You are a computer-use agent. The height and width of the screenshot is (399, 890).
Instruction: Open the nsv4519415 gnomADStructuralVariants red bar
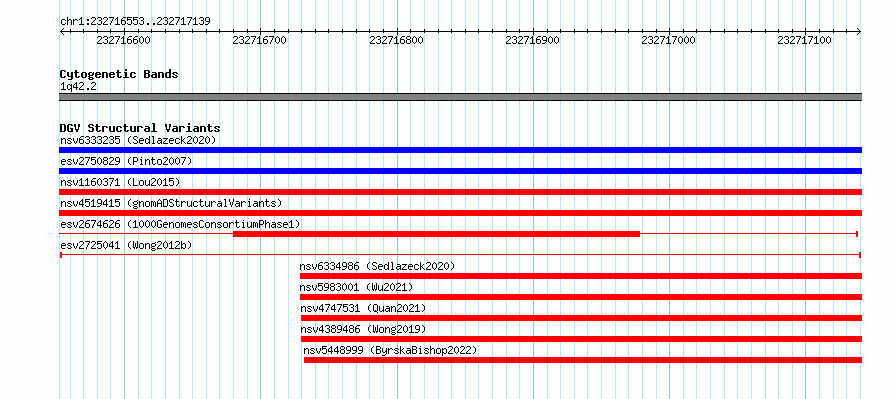pyautogui.click(x=460, y=213)
